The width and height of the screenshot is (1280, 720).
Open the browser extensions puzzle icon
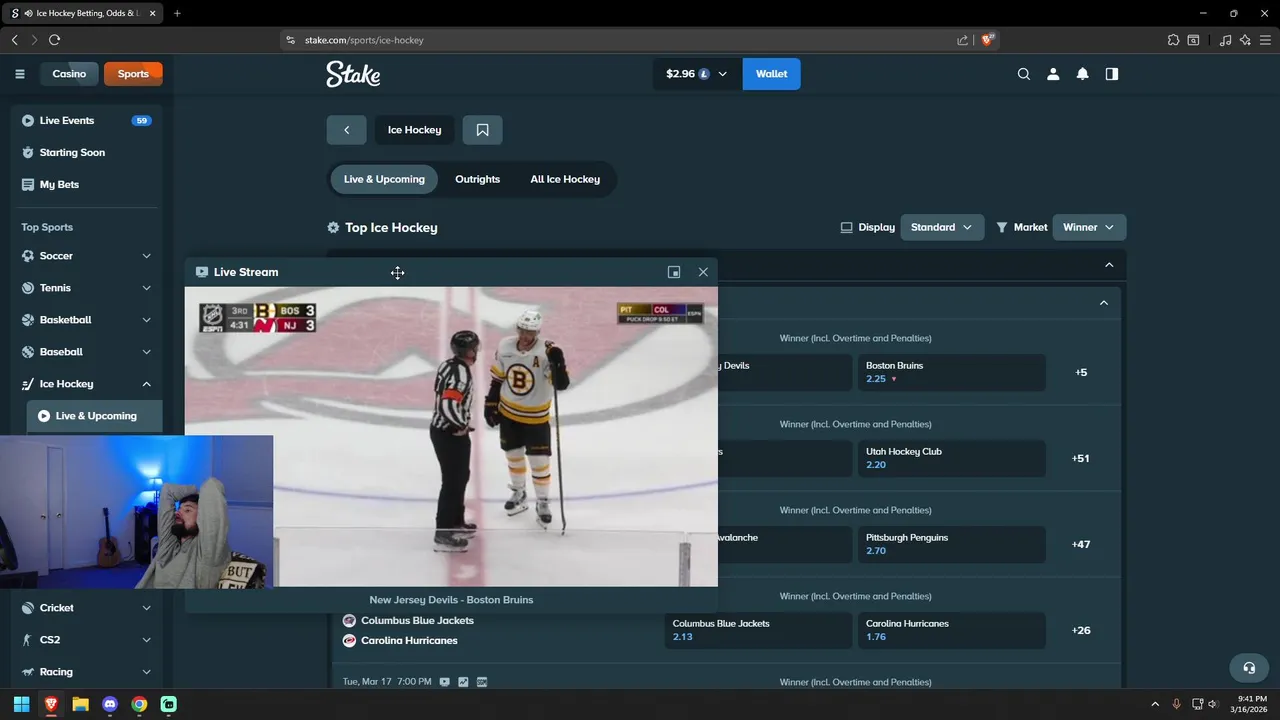coord(1173,40)
